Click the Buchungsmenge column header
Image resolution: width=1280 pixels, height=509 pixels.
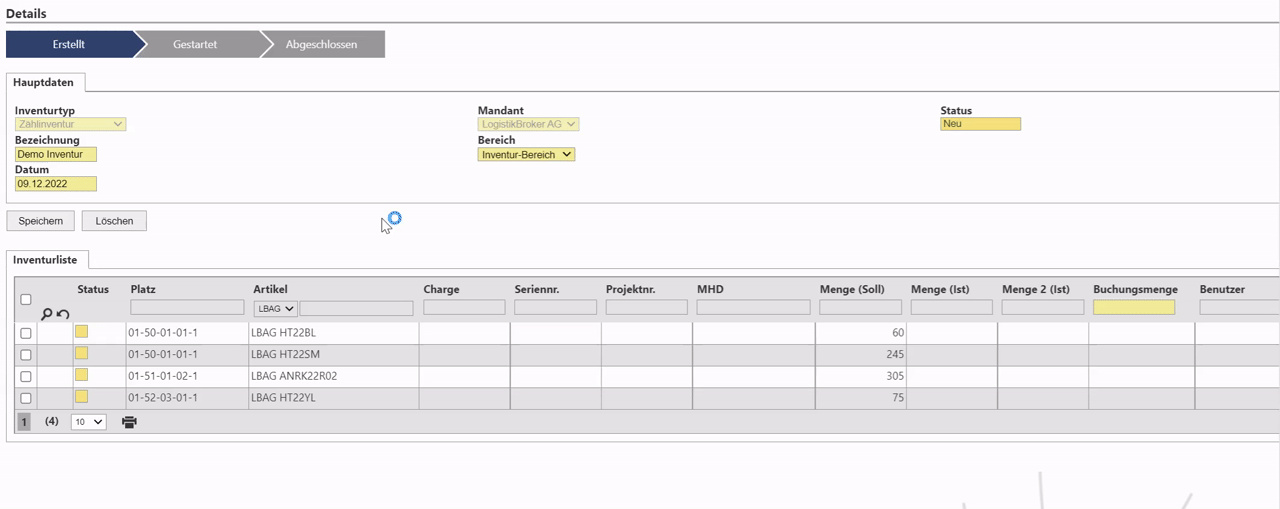pyautogui.click(x=1135, y=290)
